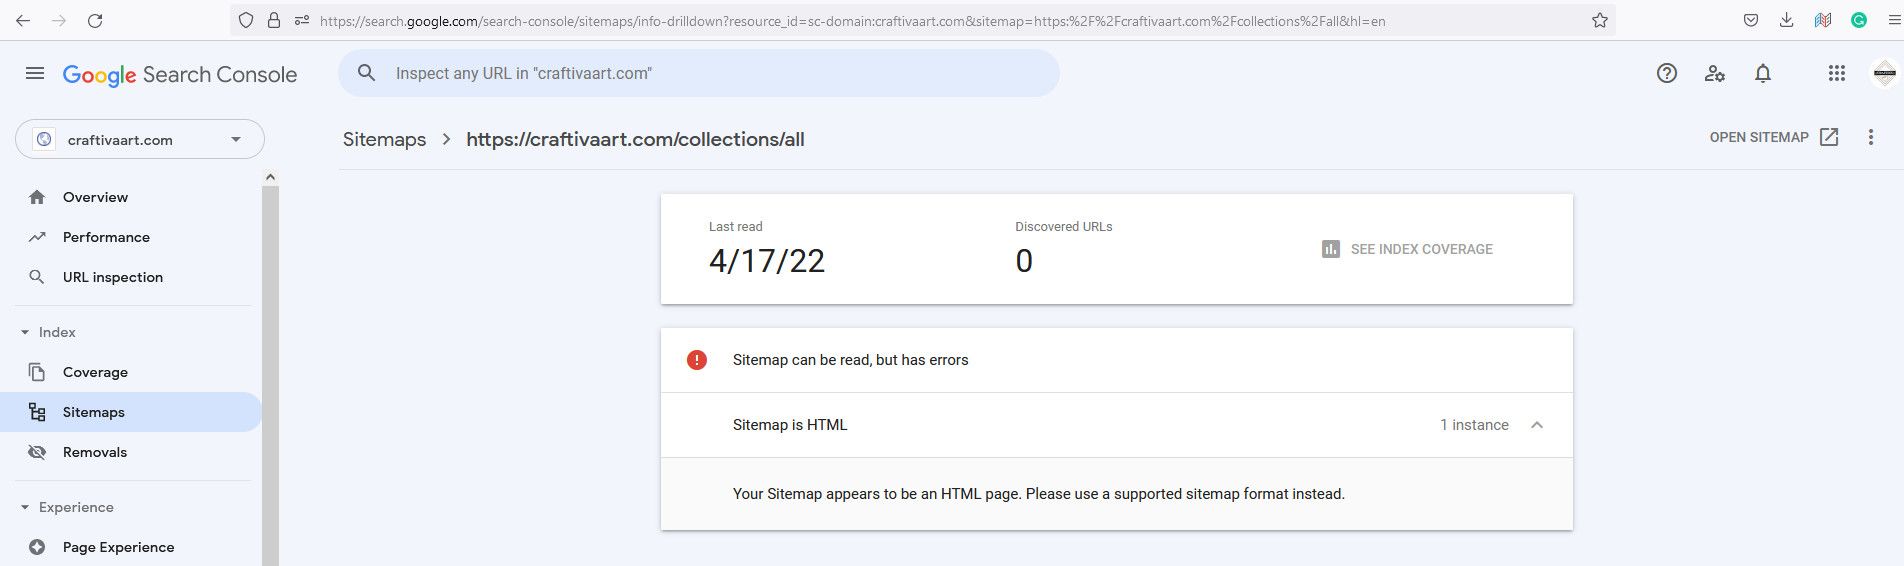The height and width of the screenshot is (566, 1904).
Task: Open users and permissions settings icon
Action: click(1714, 73)
